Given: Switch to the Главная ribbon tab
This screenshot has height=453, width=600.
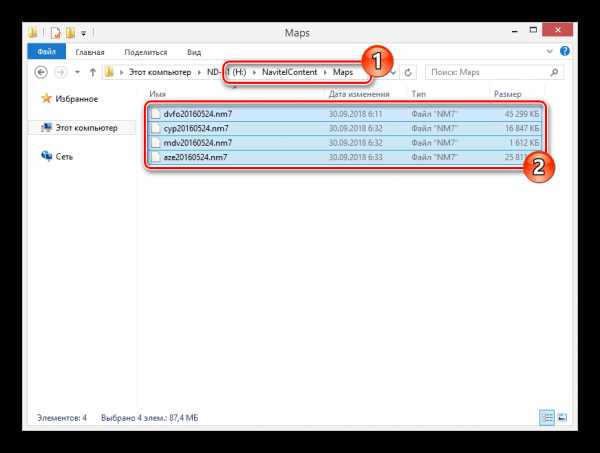Looking at the screenshot, I should coord(89,51).
